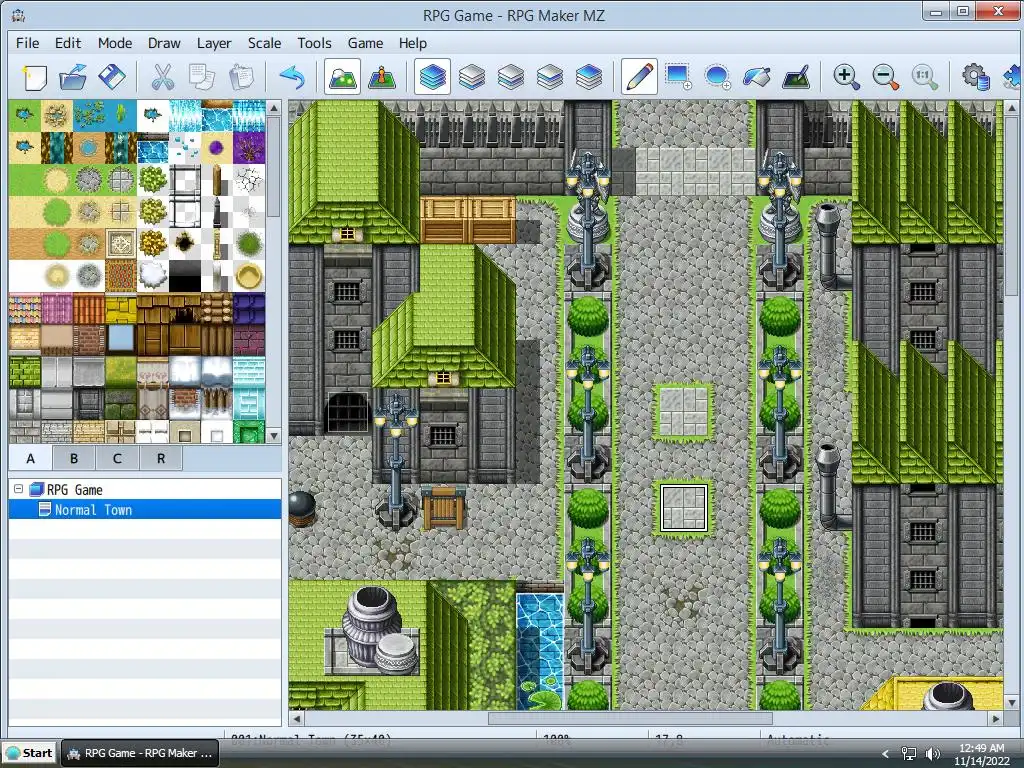Show hidden system tray icons
This screenshot has height=768, width=1024.
pyautogui.click(x=886, y=754)
